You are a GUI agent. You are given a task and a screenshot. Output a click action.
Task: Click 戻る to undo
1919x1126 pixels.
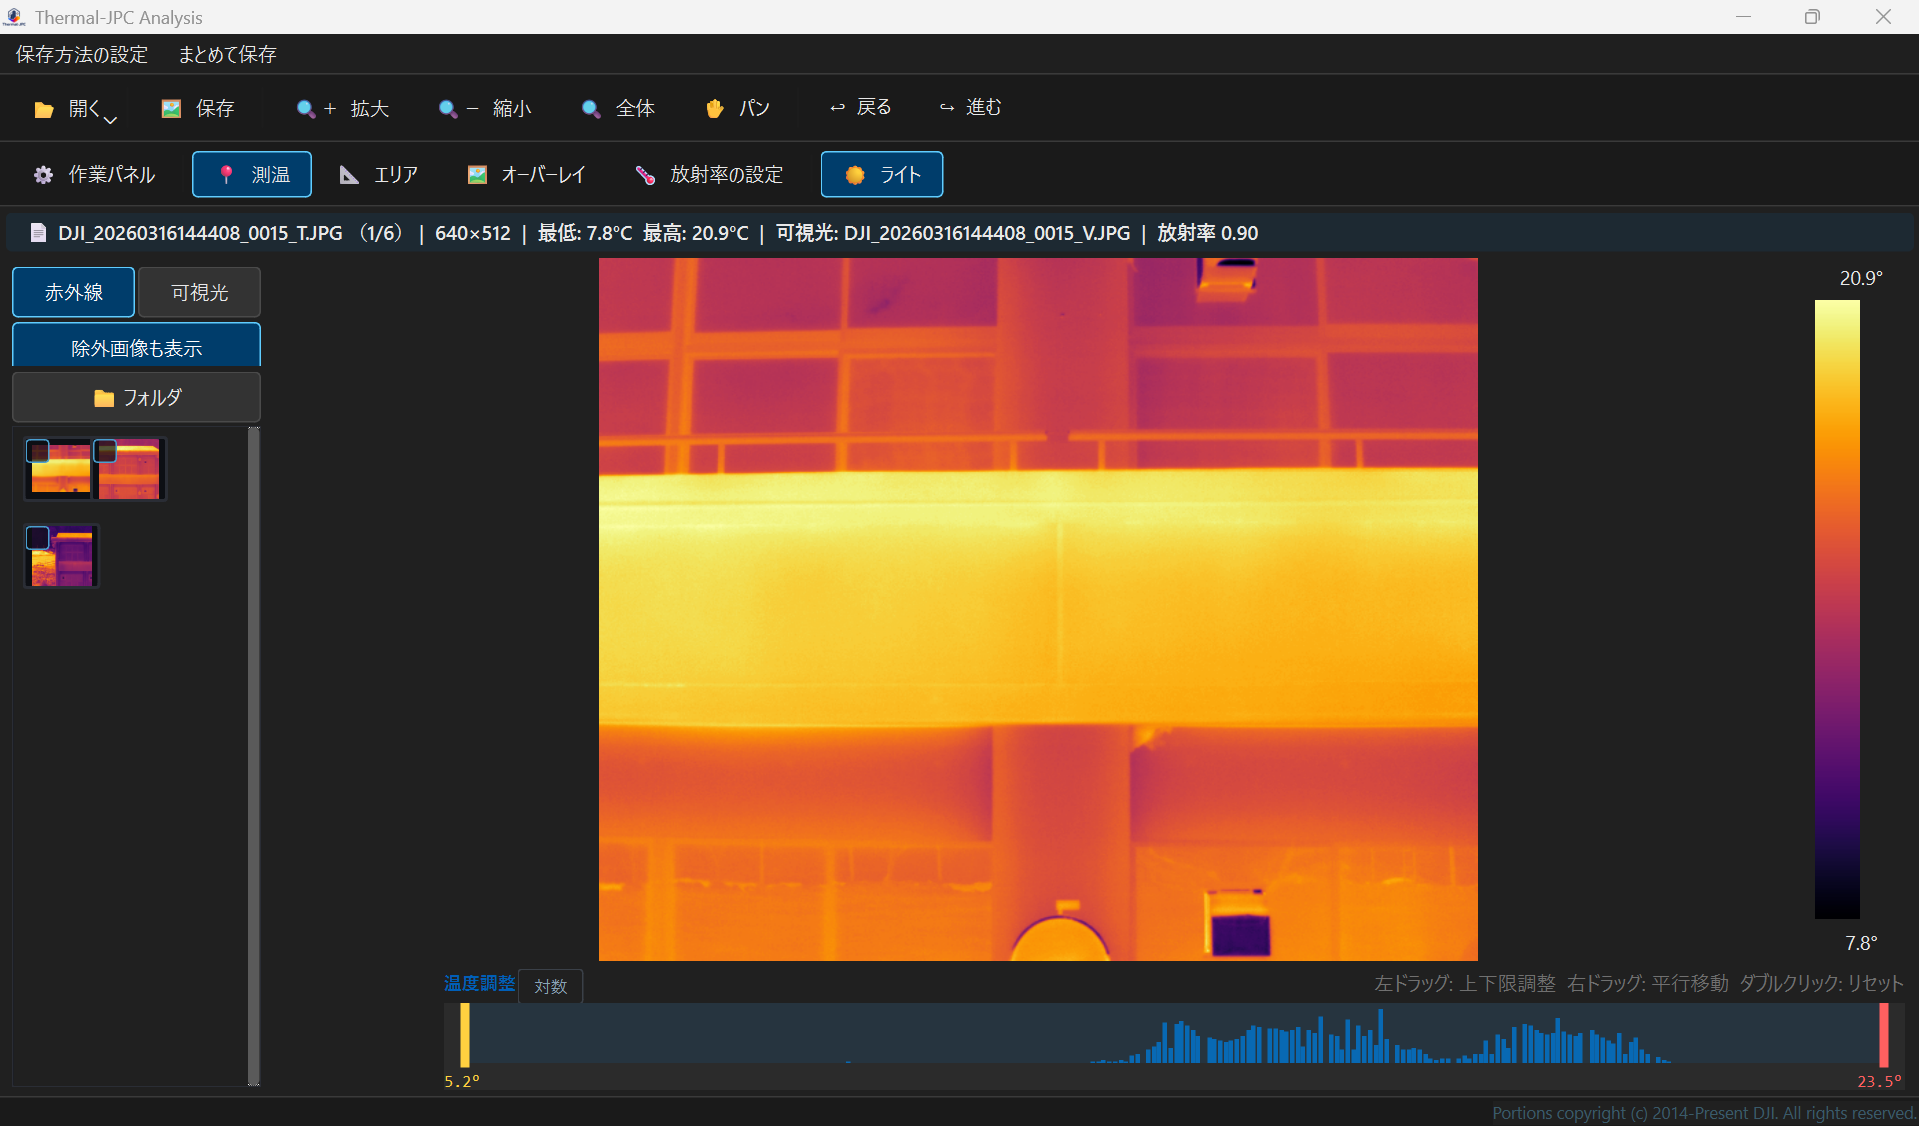(861, 107)
